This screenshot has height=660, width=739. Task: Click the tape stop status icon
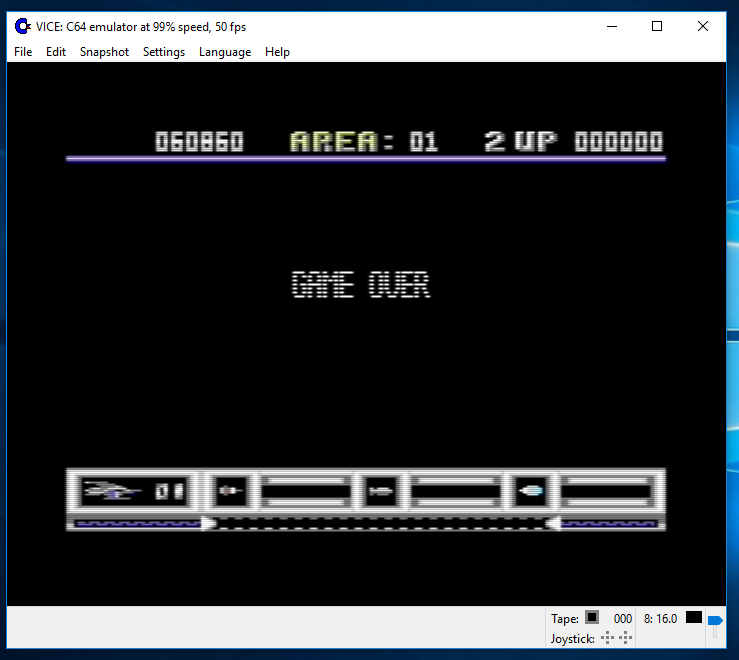(x=592, y=618)
